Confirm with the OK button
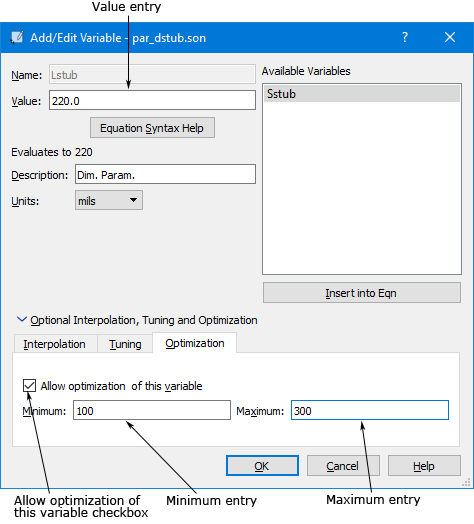This screenshot has width=474, height=524. point(262,466)
